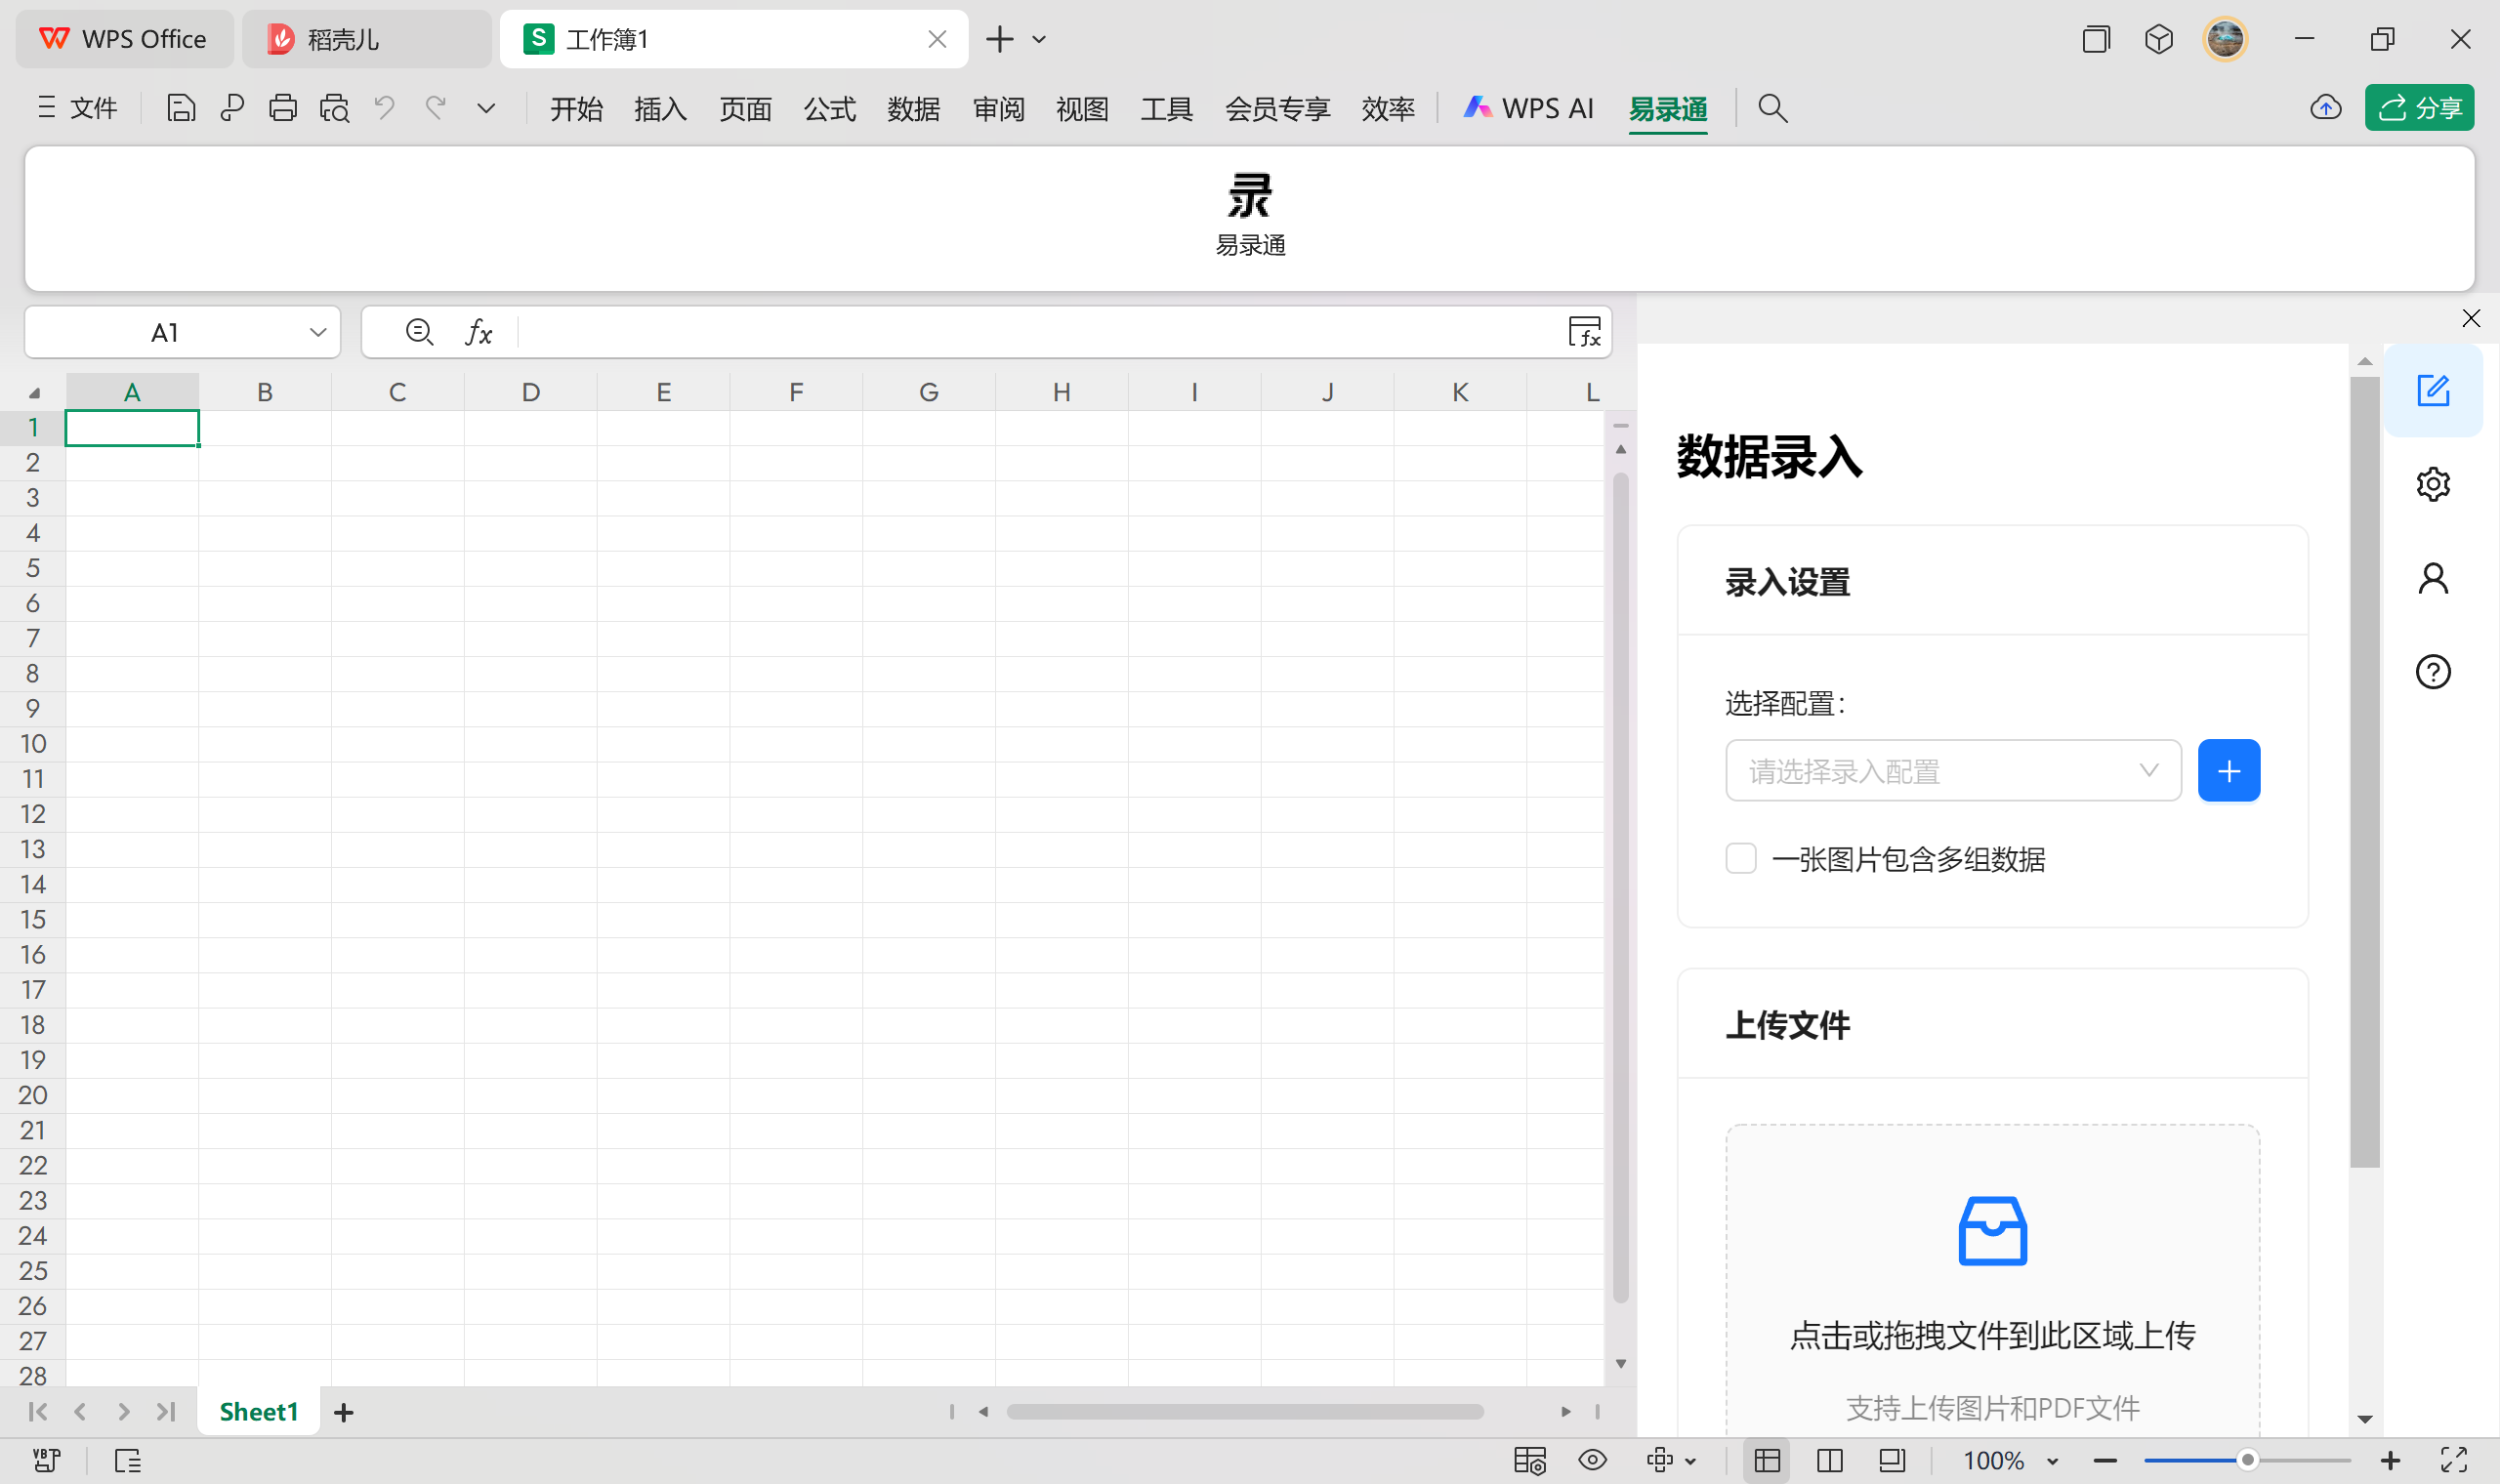
Task: Select Normal view button in status bar
Action: pyautogui.click(x=1767, y=1461)
